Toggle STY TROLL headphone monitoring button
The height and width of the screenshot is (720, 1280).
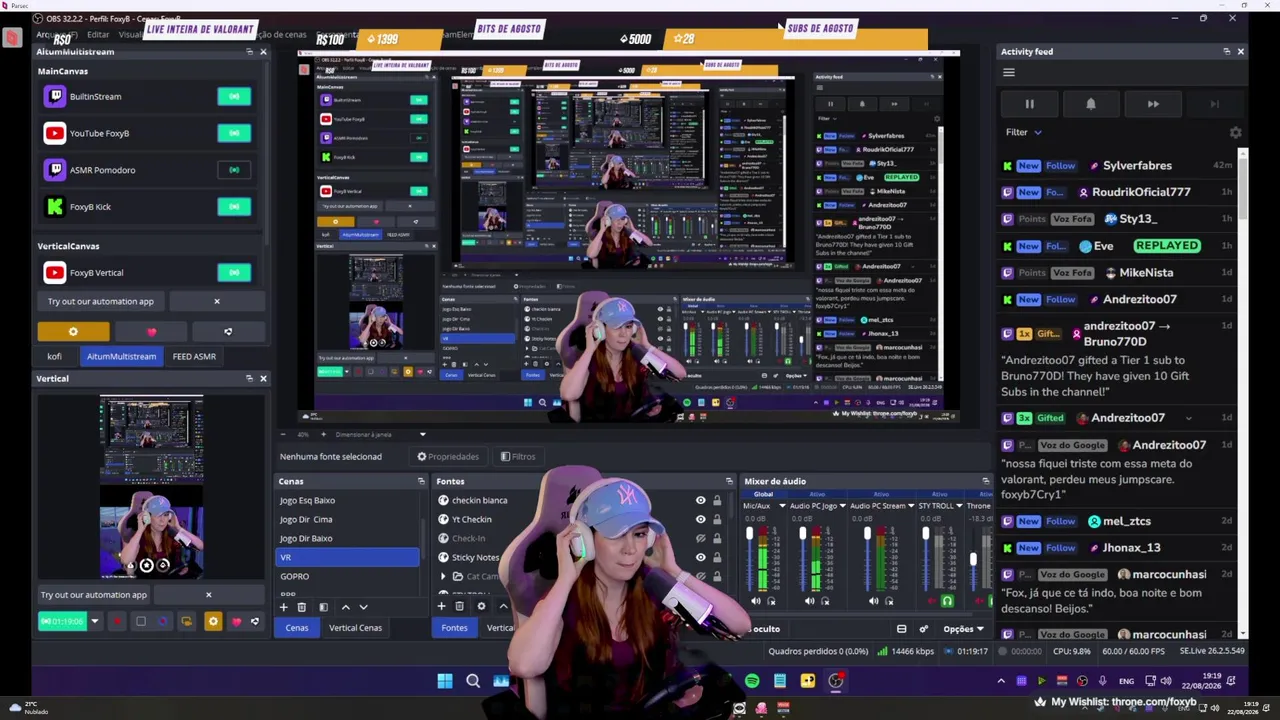(x=947, y=601)
